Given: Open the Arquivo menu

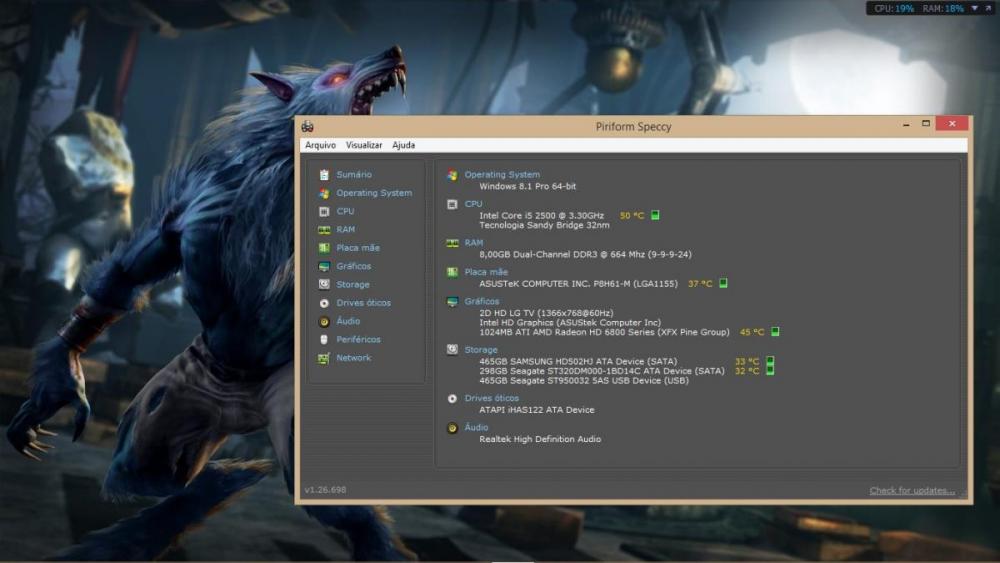Looking at the screenshot, I should coord(320,146).
